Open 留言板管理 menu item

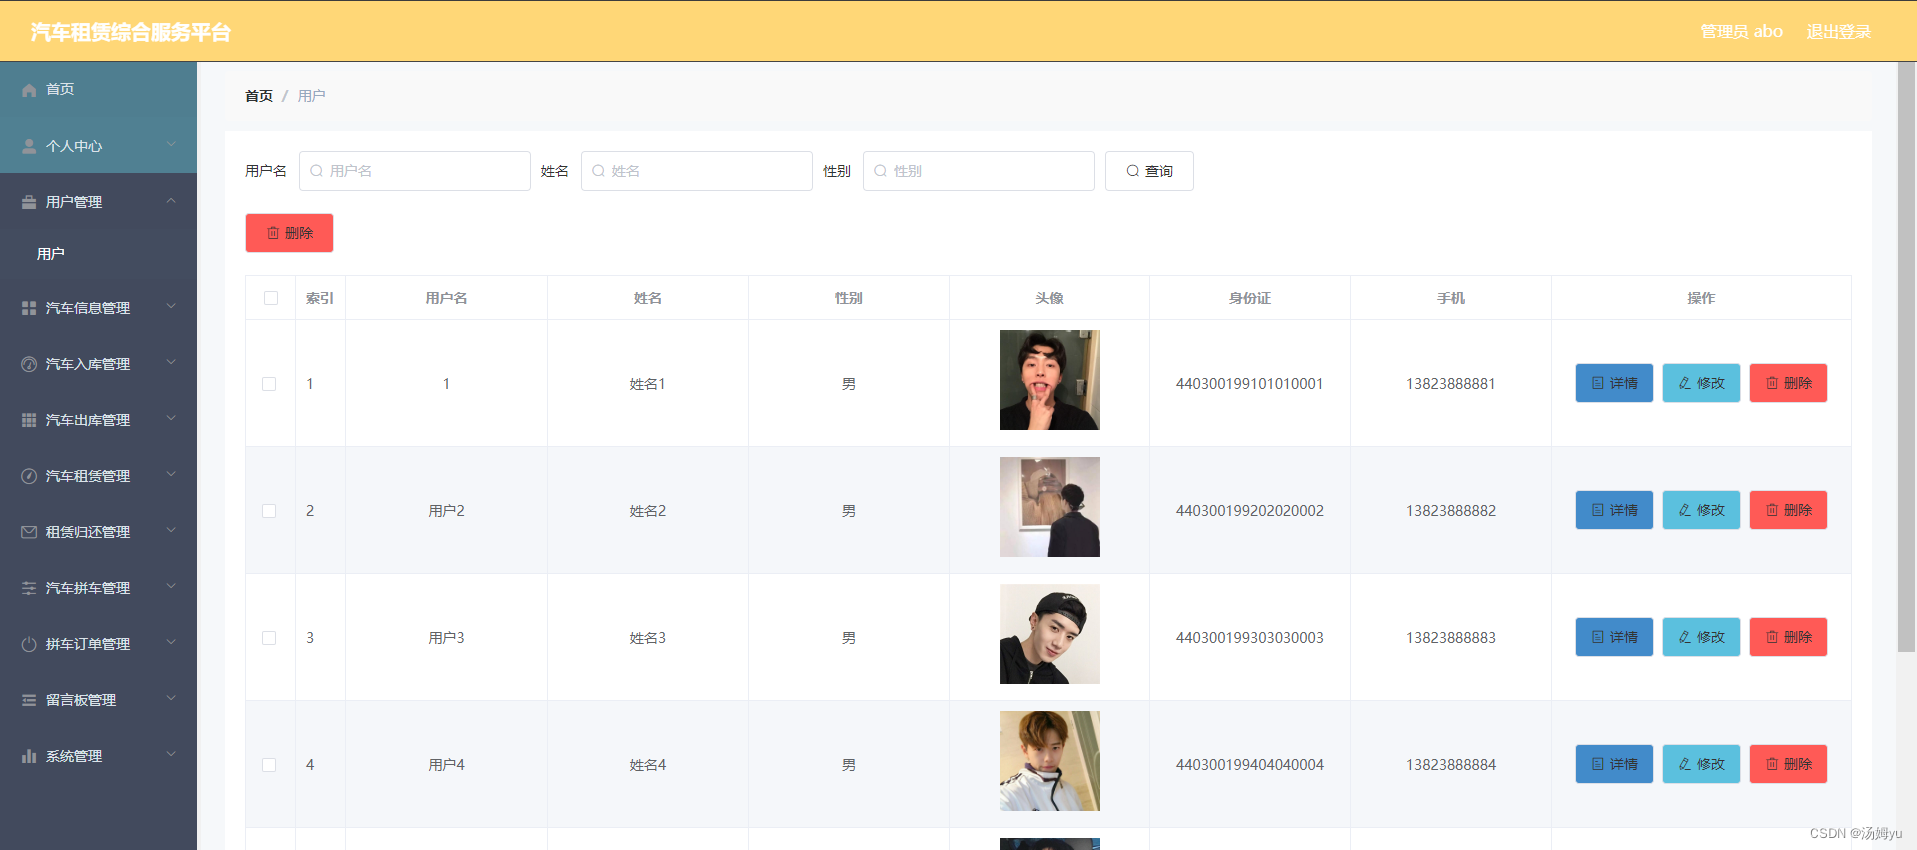click(x=98, y=700)
